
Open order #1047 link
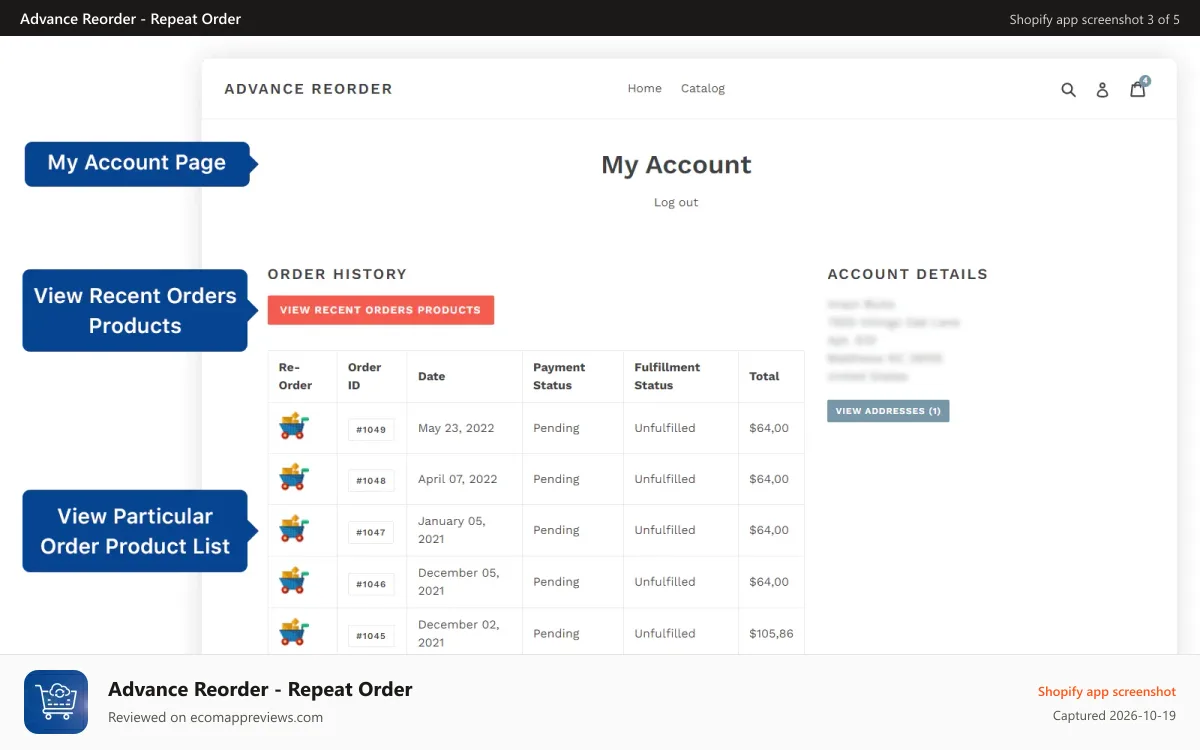pos(371,532)
